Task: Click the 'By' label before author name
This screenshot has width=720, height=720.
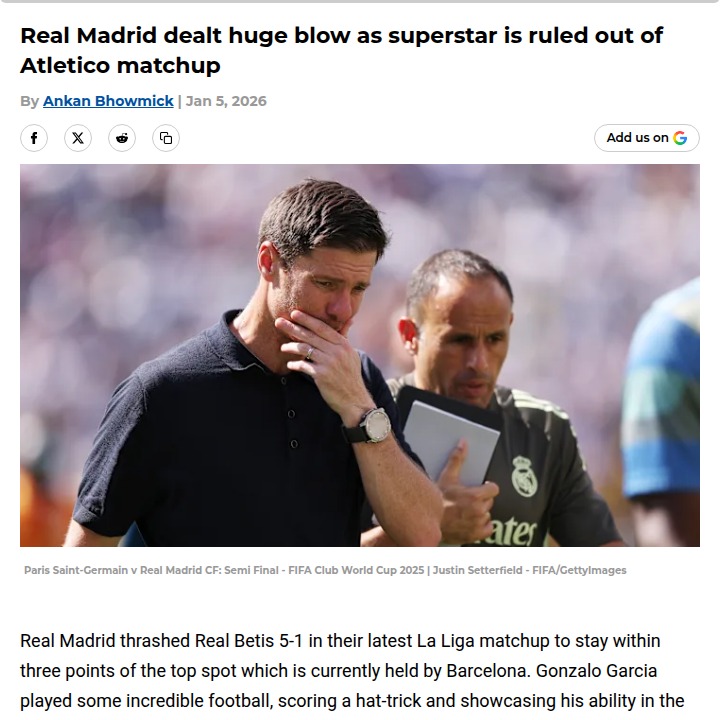Action: [x=29, y=101]
